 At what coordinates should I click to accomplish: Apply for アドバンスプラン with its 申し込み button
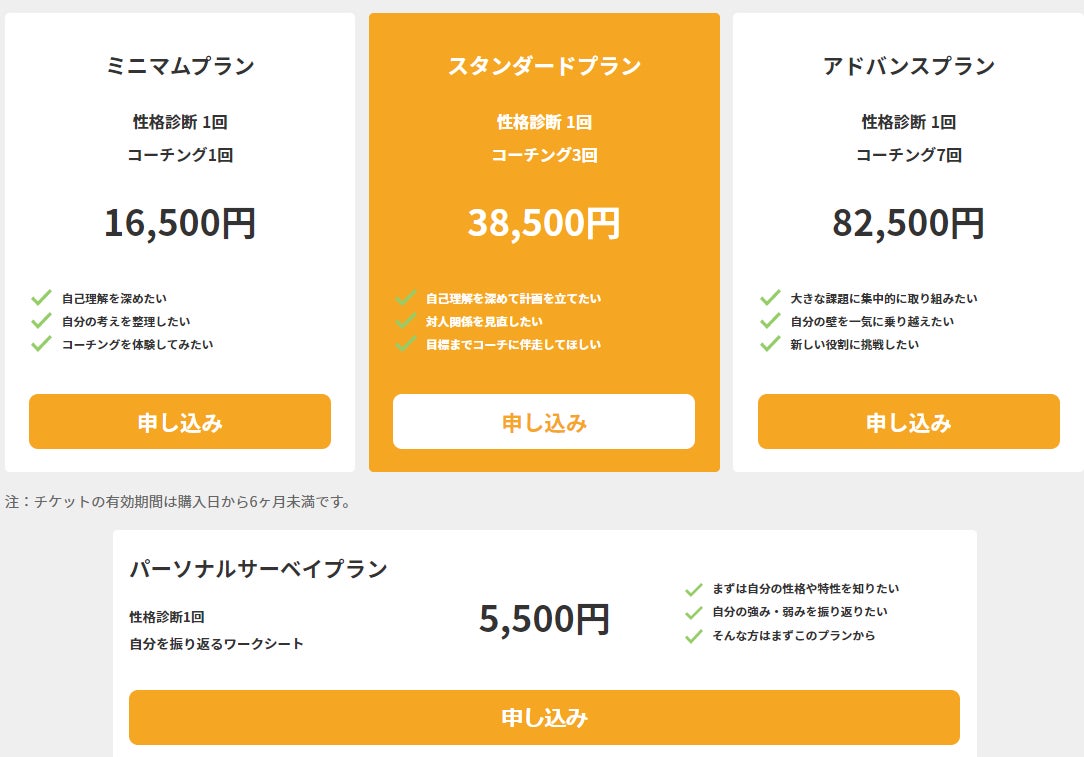(x=908, y=422)
